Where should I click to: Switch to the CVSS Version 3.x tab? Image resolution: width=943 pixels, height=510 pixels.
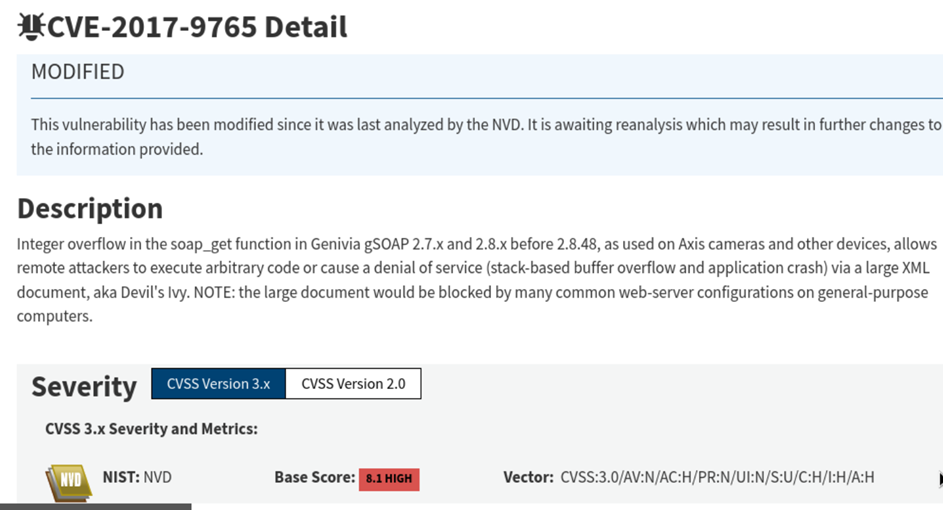(x=218, y=384)
